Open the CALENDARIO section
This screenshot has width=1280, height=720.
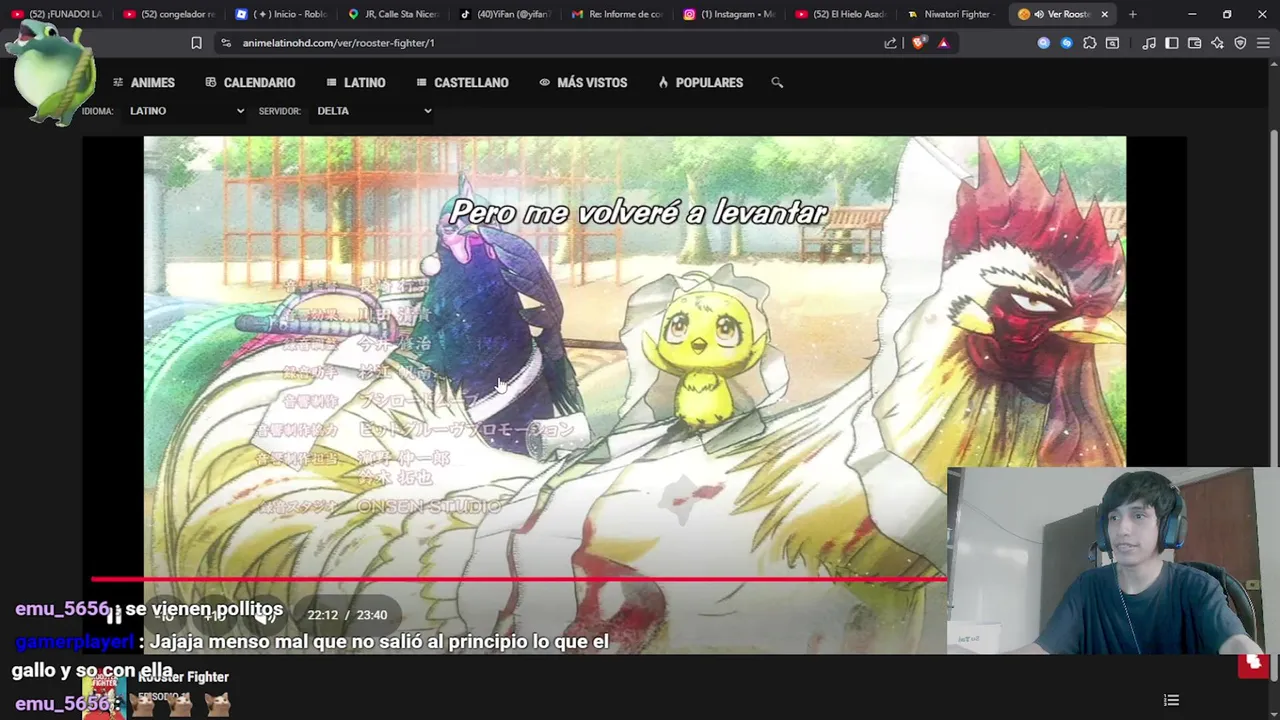(x=250, y=83)
